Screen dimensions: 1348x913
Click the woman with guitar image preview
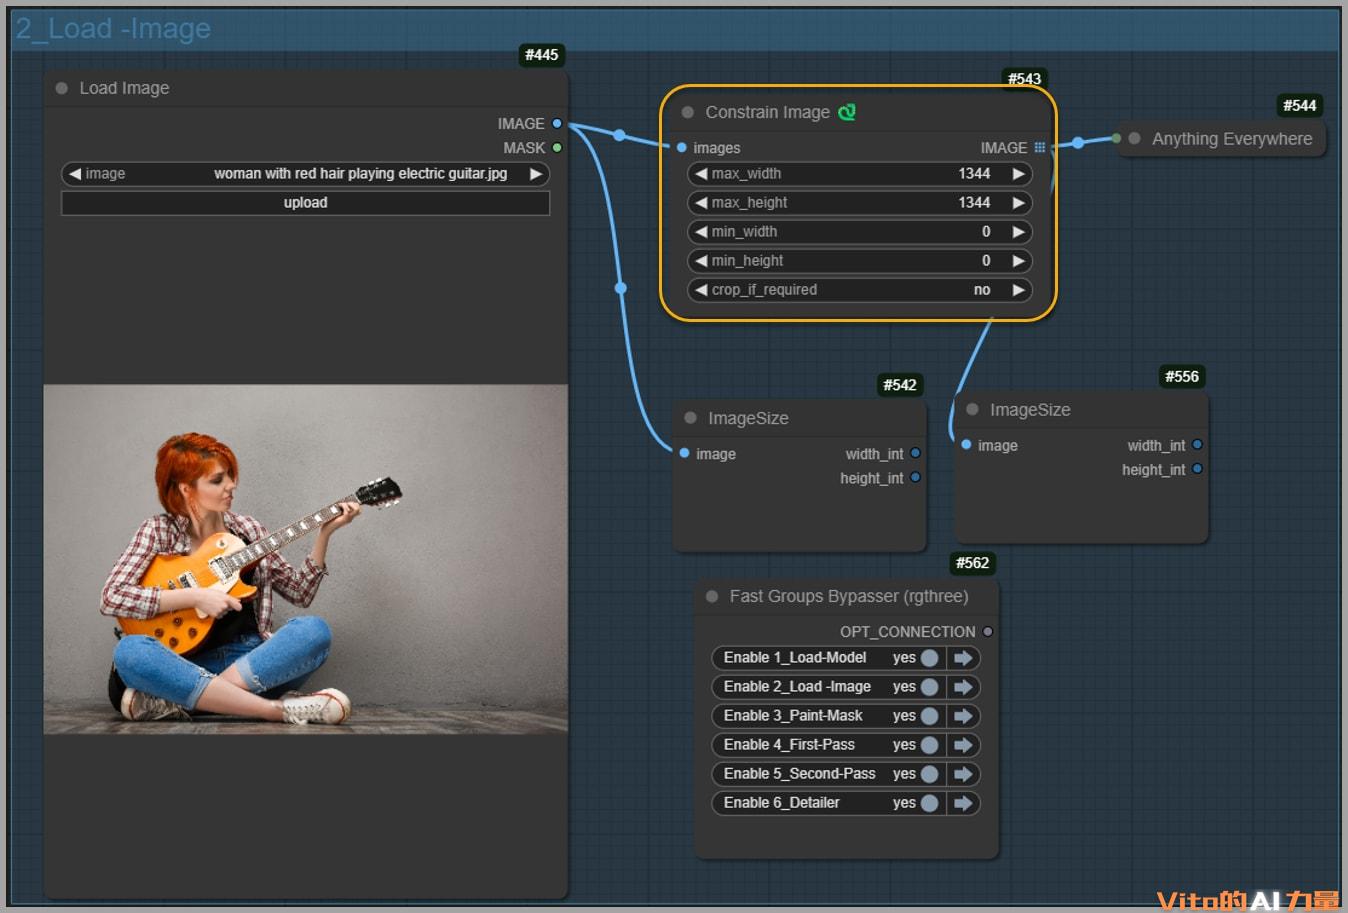[306, 559]
